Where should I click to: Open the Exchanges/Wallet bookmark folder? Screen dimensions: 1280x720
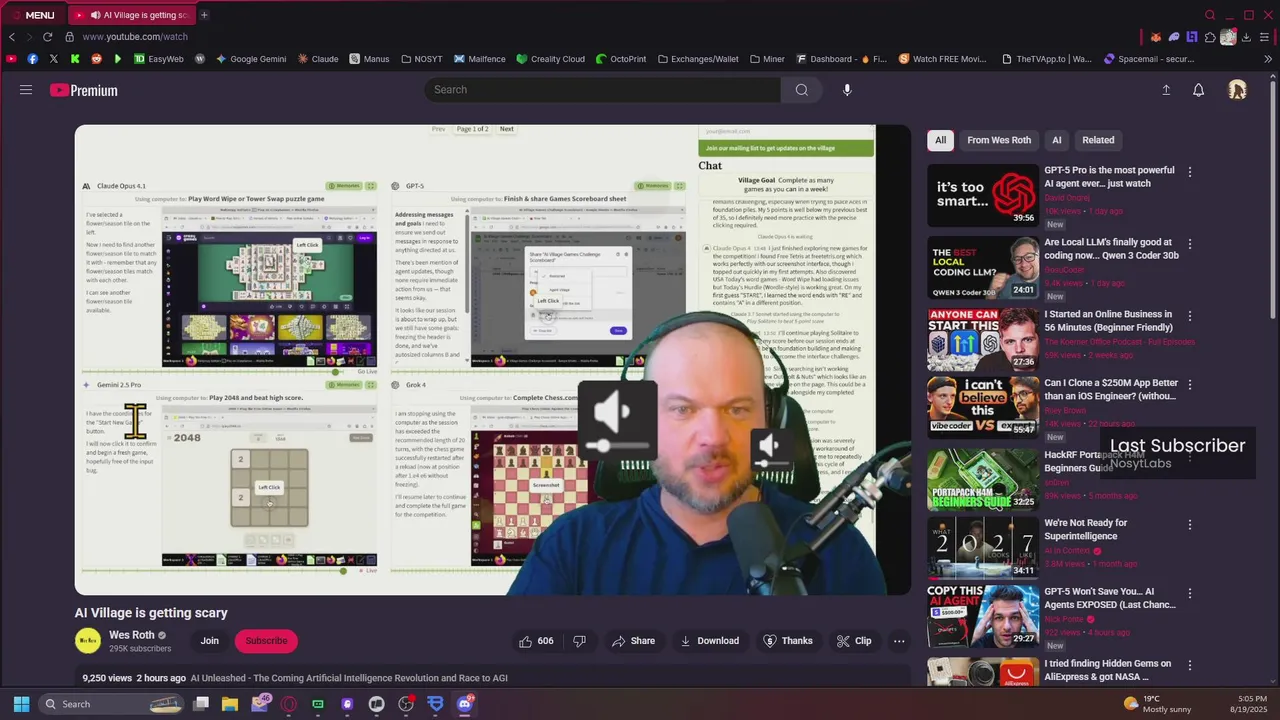697,59
